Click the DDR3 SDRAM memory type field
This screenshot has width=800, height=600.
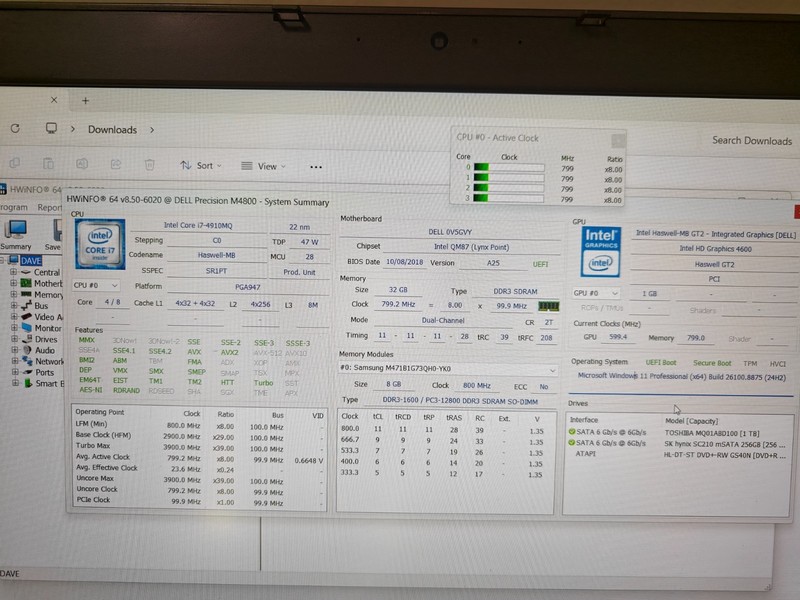(x=515, y=291)
